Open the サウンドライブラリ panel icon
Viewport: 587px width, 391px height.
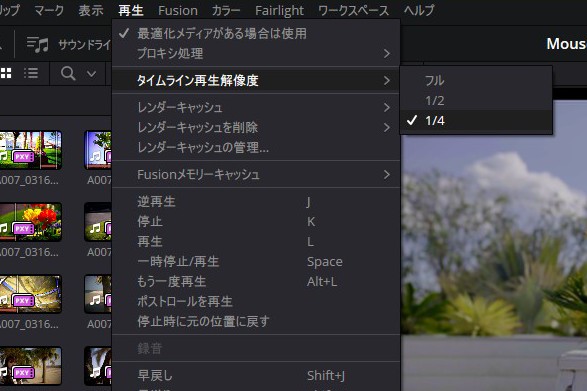(x=37, y=45)
